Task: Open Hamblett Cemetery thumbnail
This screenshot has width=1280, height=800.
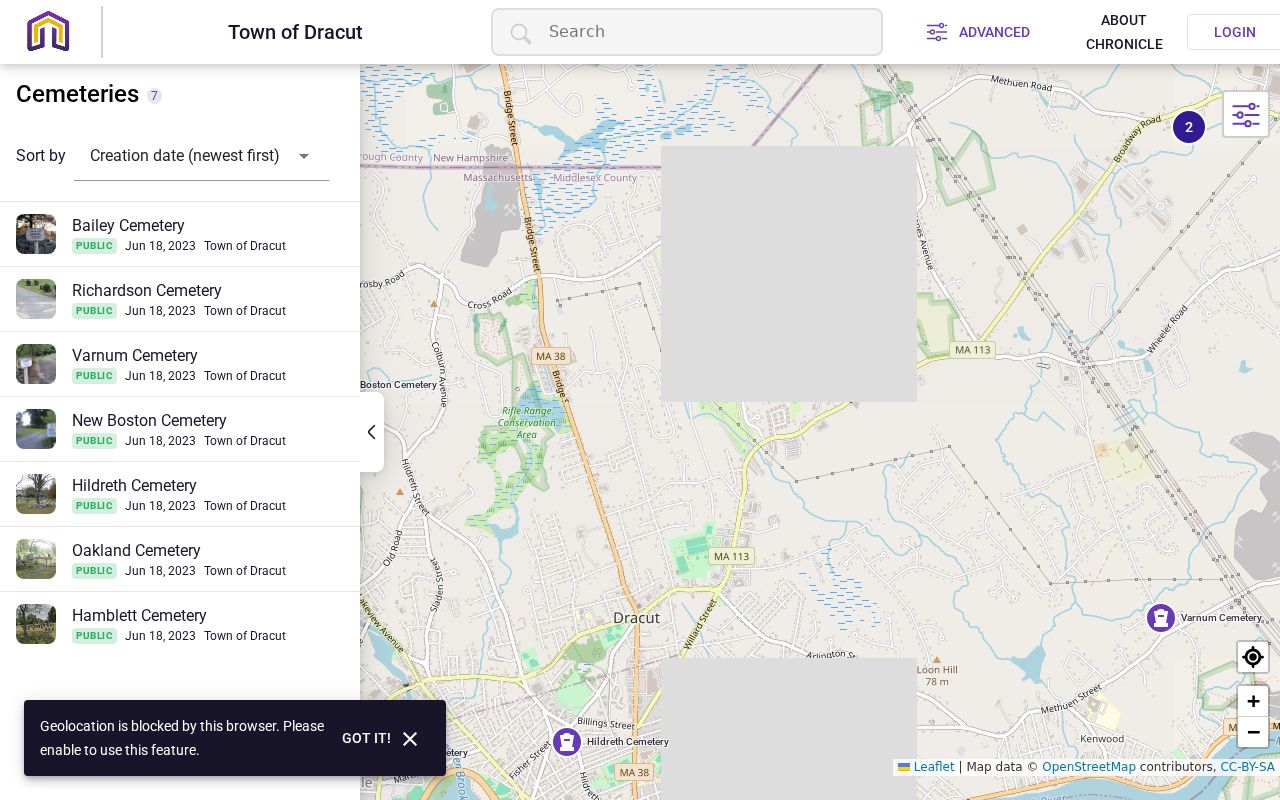Action: pyautogui.click(x=36, y=624)
